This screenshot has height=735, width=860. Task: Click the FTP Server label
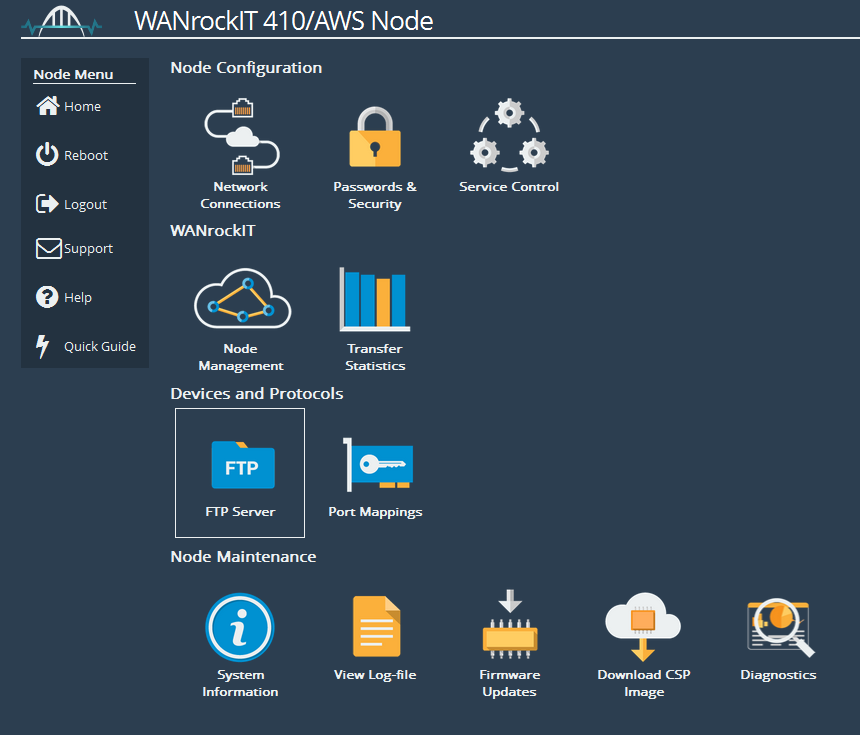240,512
